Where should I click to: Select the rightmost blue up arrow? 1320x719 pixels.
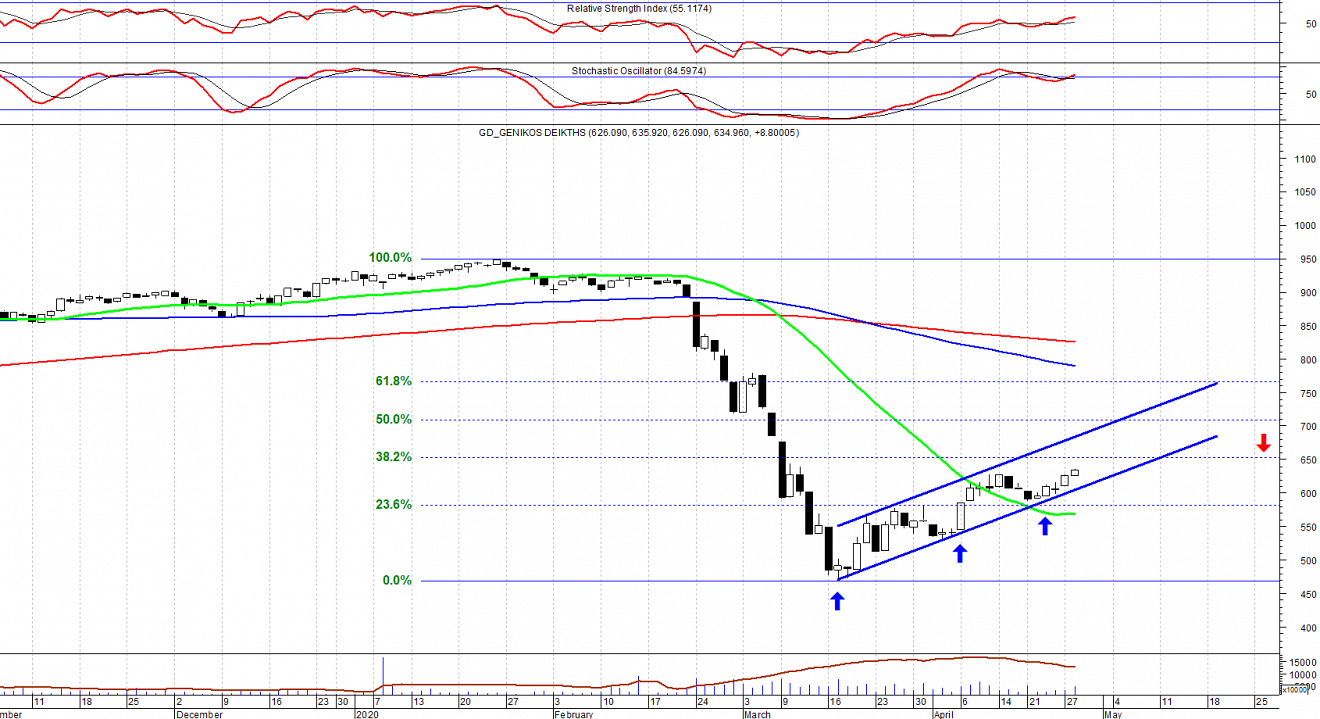click(x=1045, y=525)
